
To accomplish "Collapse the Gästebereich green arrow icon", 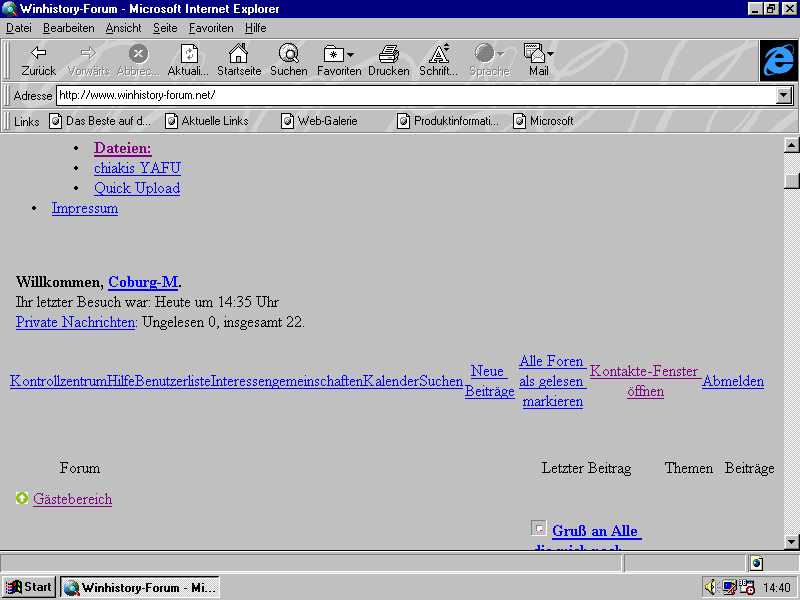I will tap(22, 498).
